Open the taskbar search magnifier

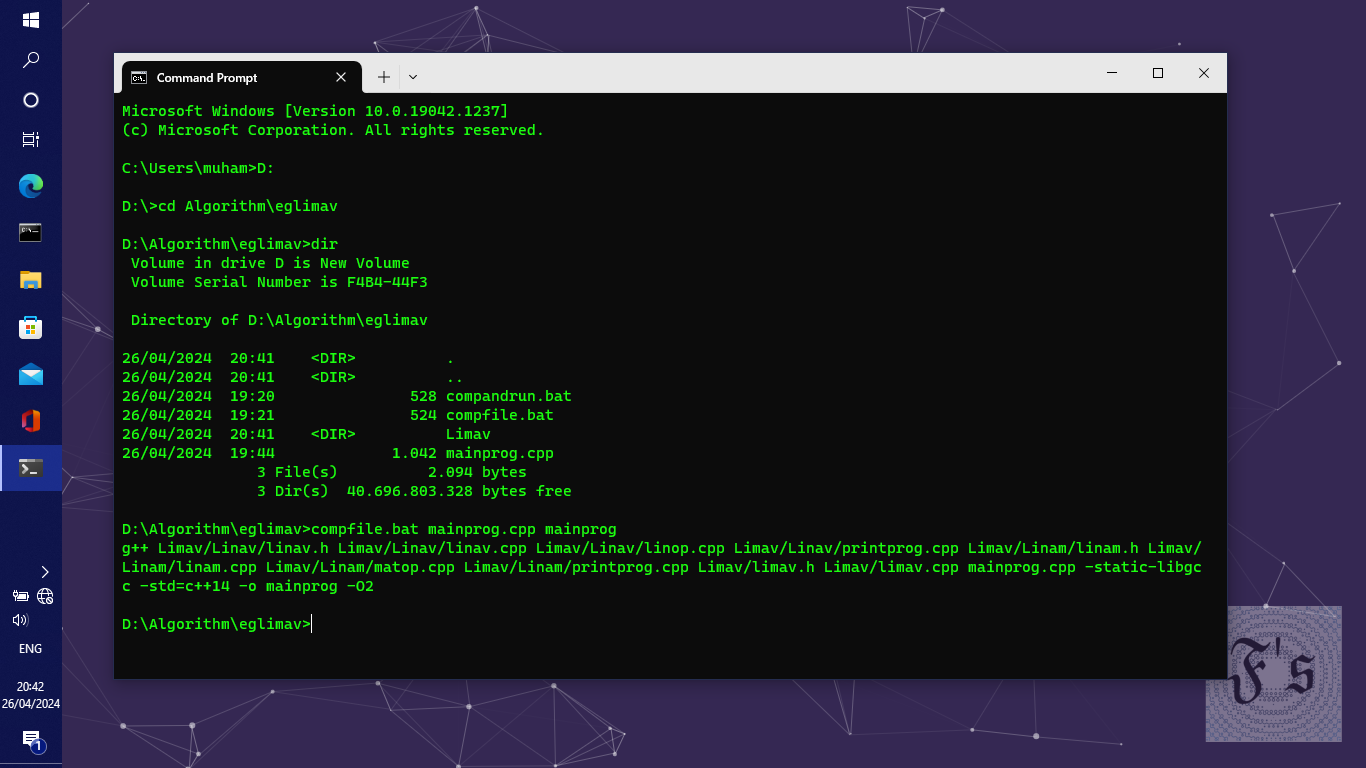click(30, 60)
